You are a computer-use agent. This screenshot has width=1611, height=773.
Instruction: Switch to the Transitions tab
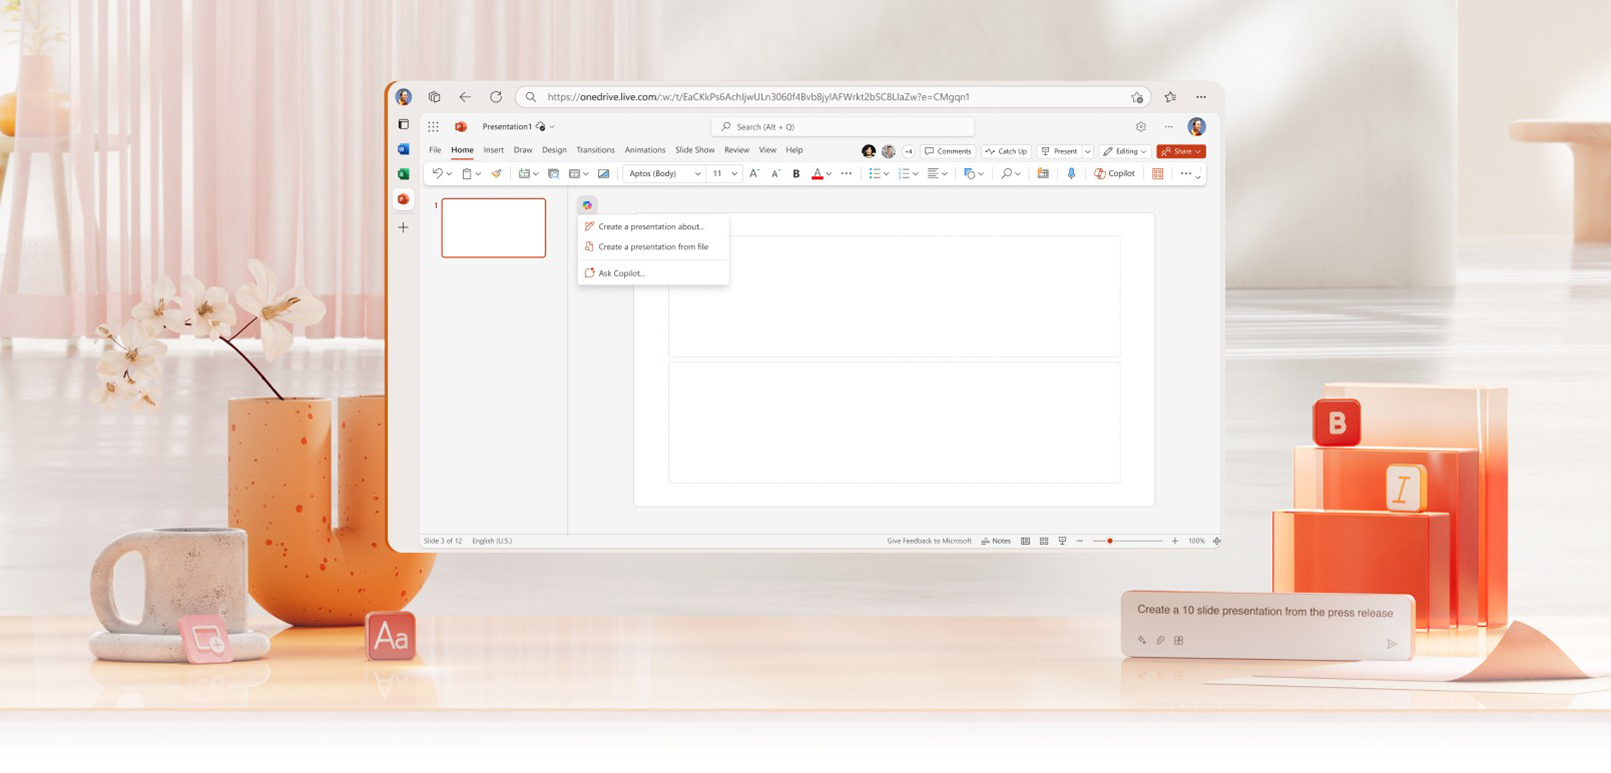[595, 150]
